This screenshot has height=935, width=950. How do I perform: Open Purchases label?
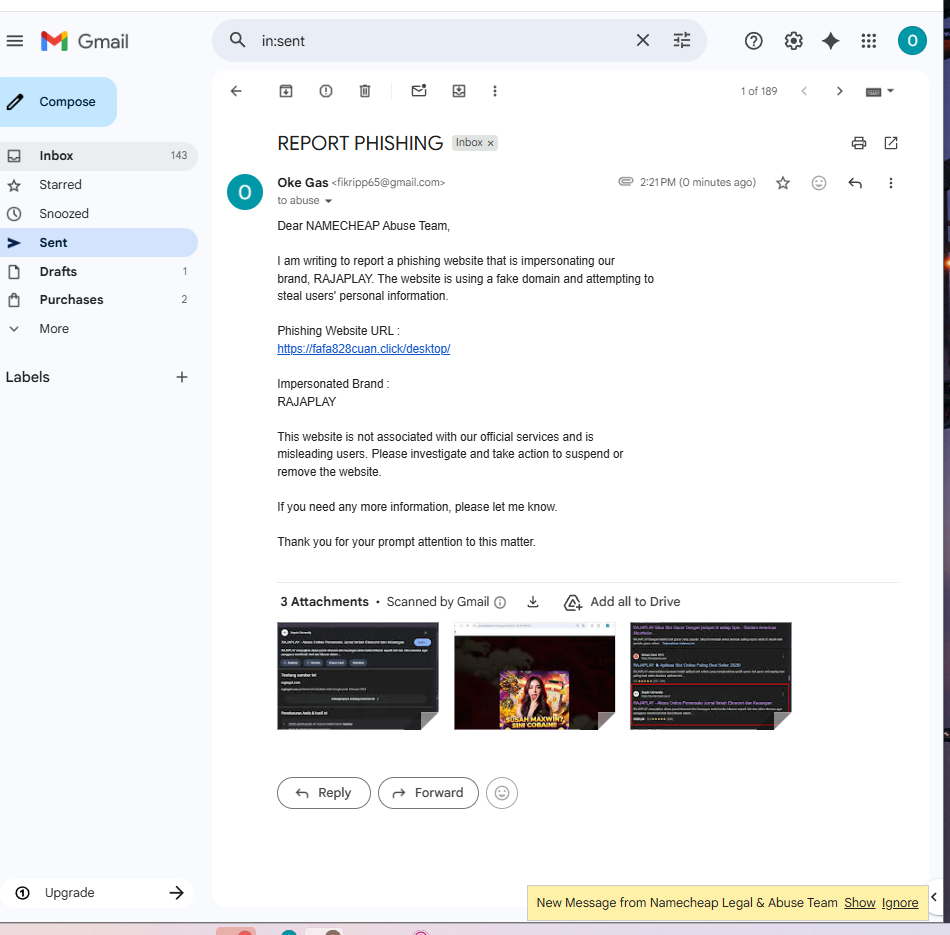99,300
